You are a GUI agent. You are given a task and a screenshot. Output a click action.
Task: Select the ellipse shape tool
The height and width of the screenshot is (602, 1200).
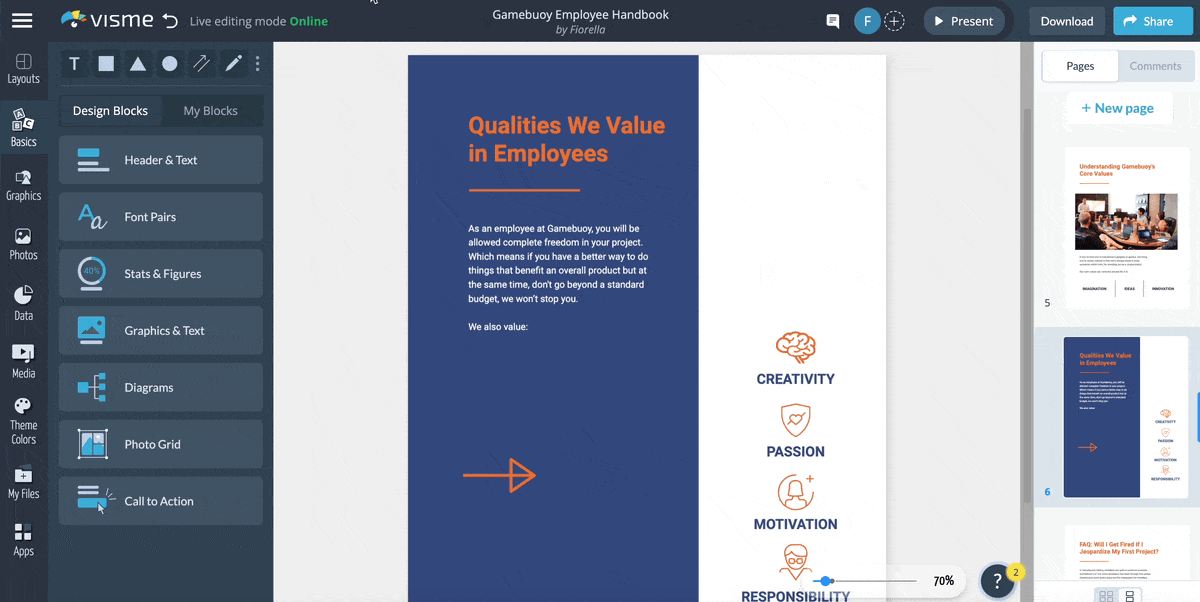(169, 63)
